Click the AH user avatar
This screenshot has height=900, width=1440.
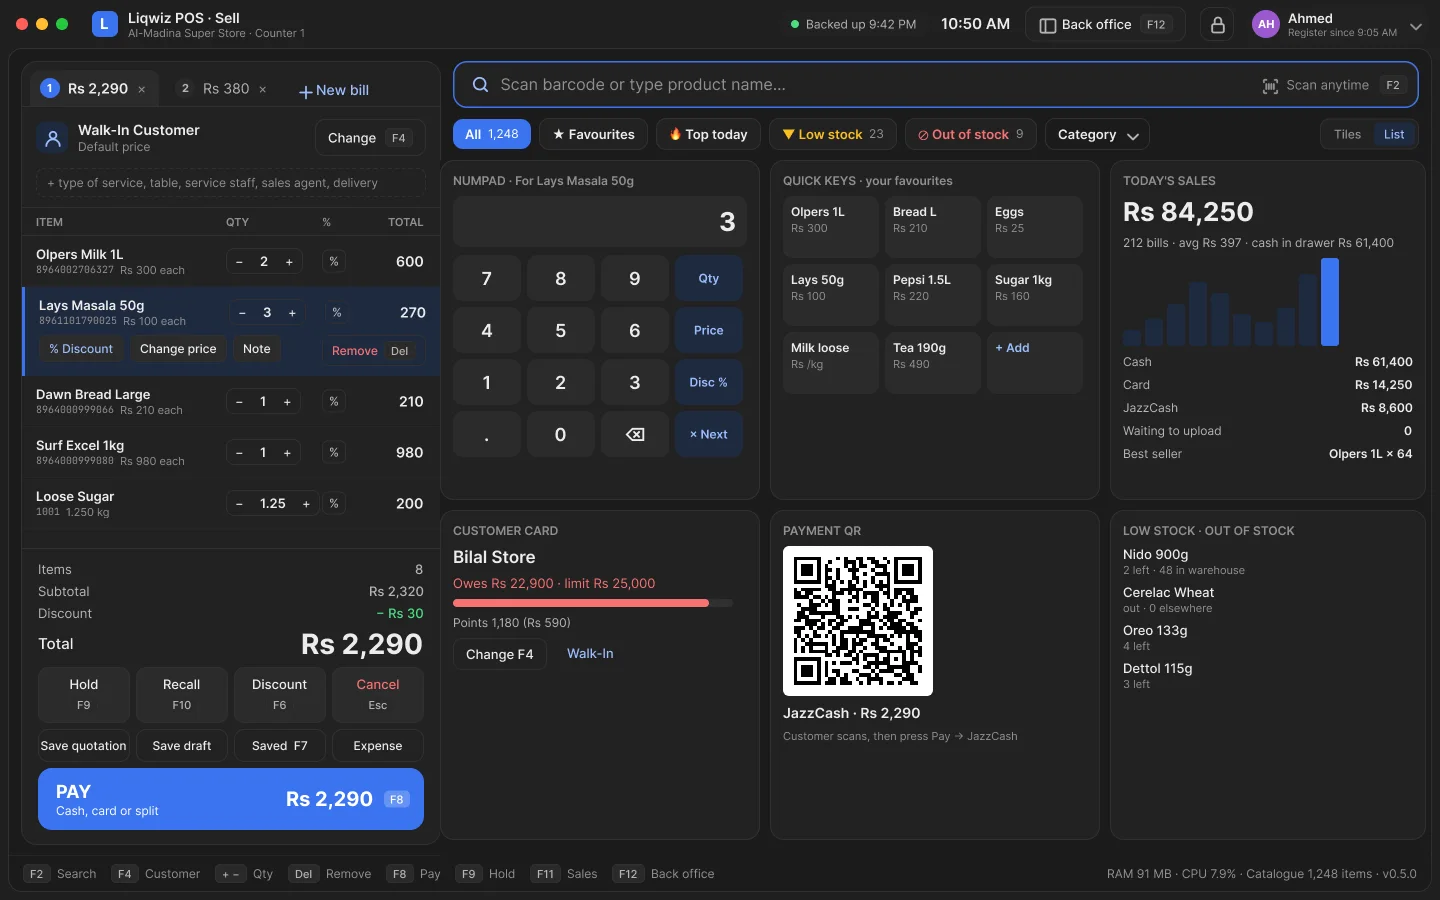click(1266, 24)
